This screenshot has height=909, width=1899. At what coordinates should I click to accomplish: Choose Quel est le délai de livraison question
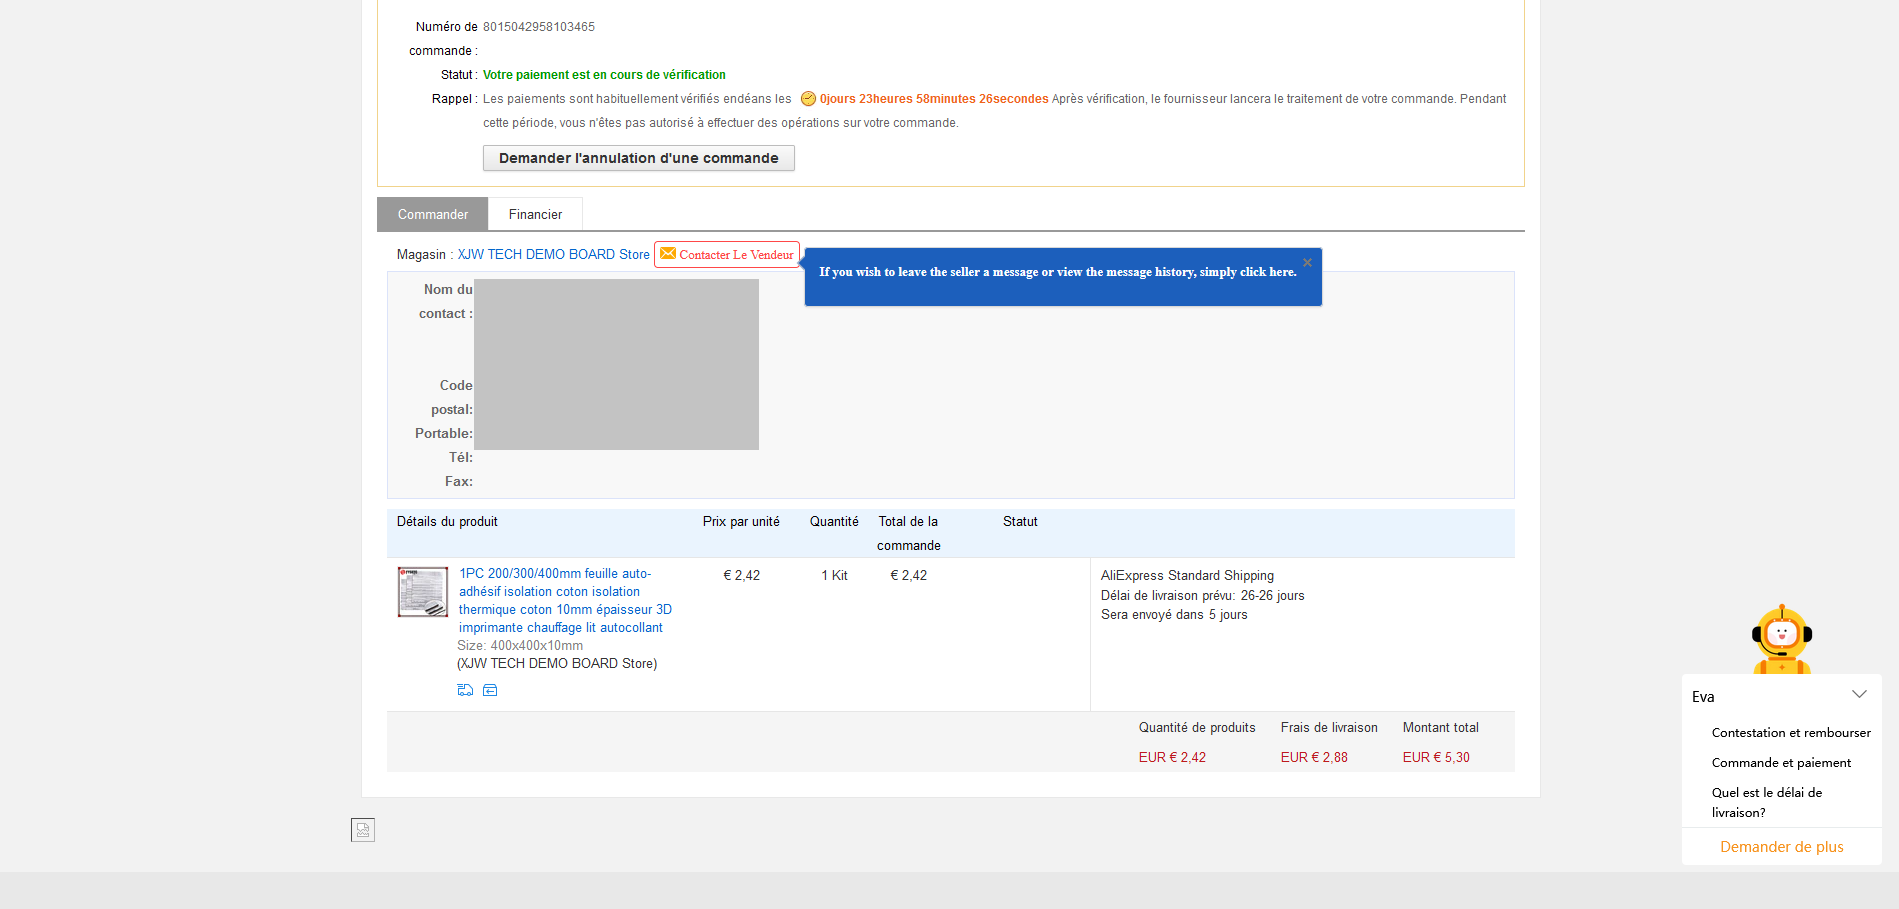tap(1767, 802)
